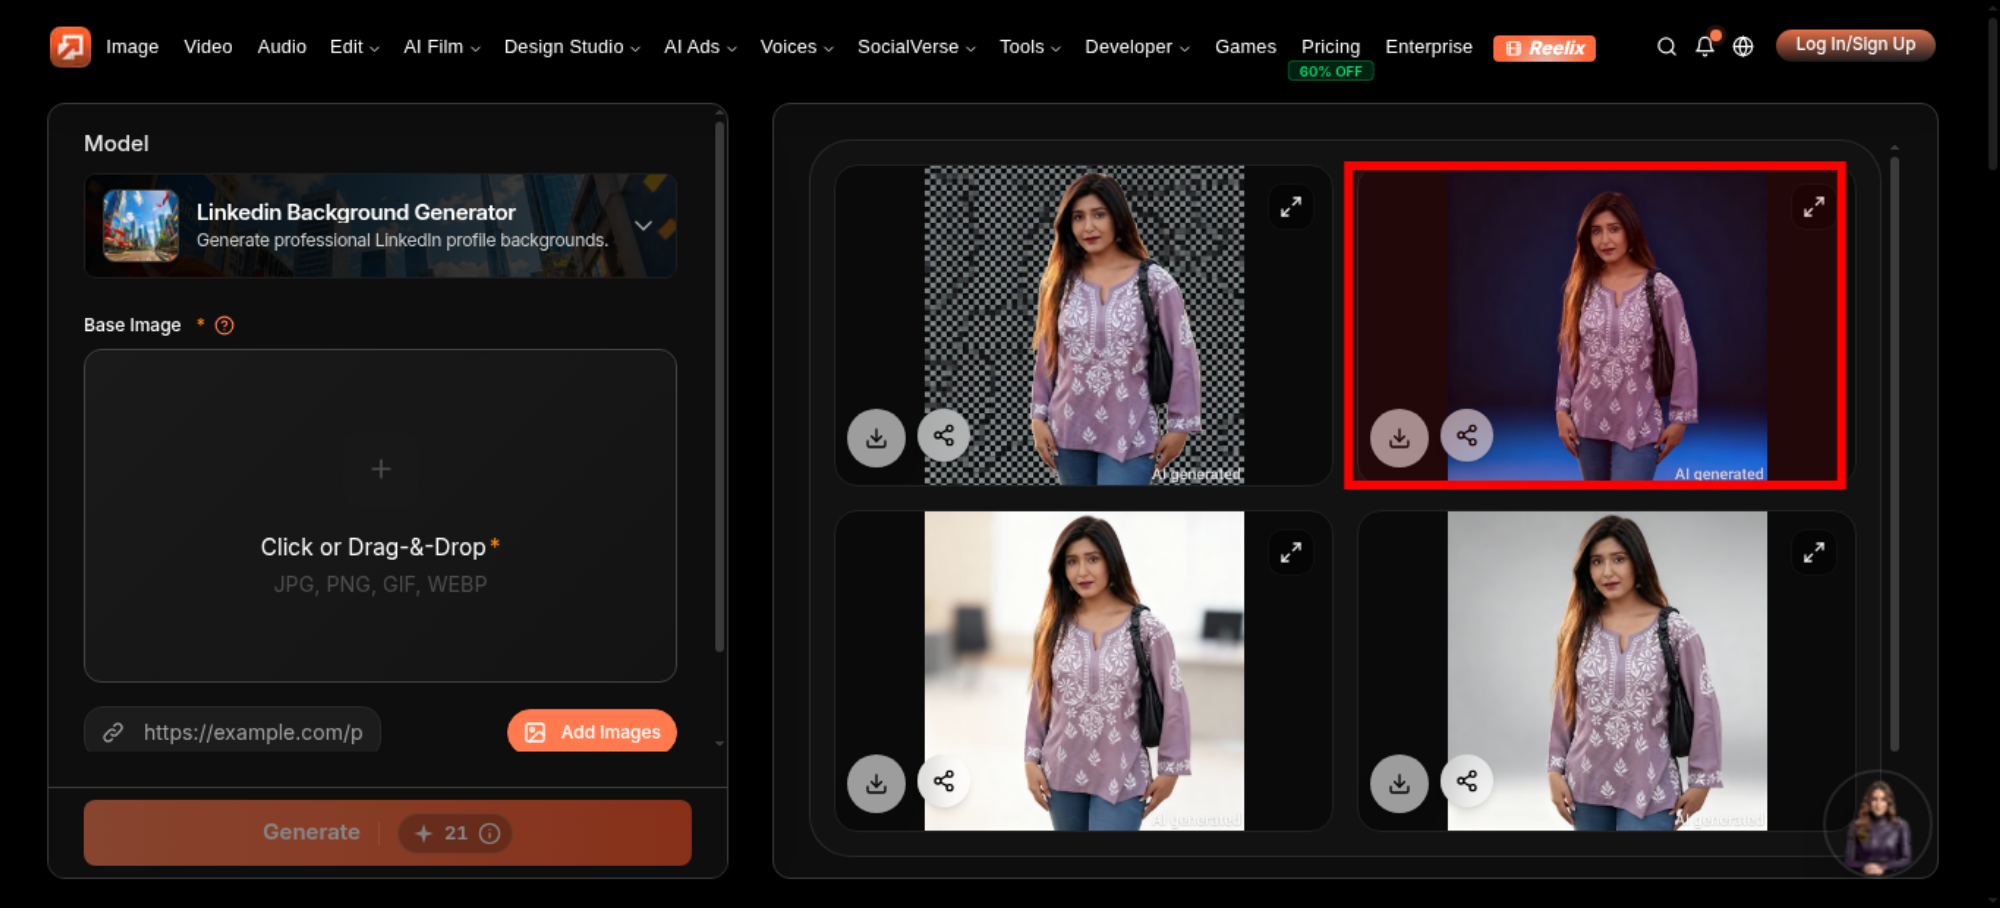Screen dimensions: 2000x908
Task: Expand the gray studio background image
Action: coord(1813,552)
